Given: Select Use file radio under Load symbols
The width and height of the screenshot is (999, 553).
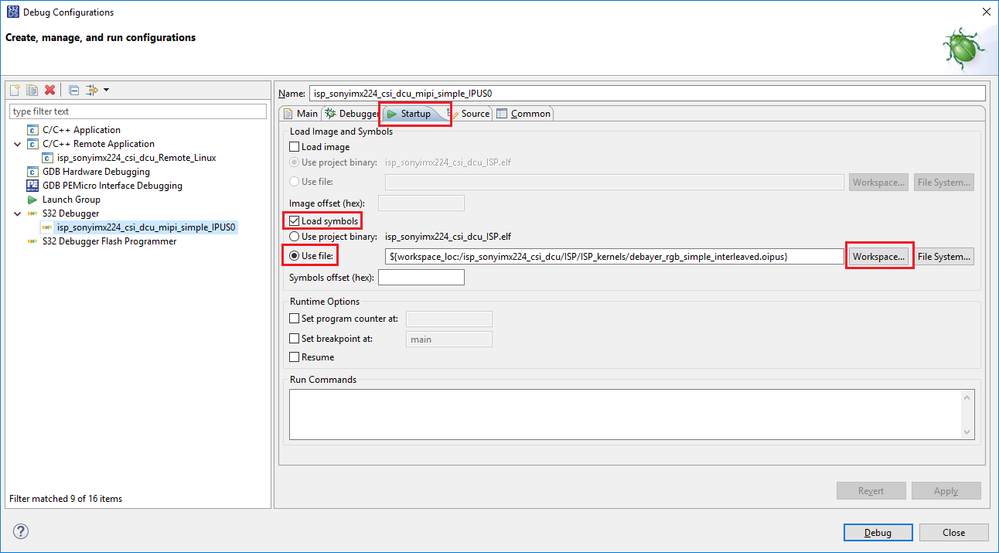Looking at the screenshot, I should click(294, 256).
